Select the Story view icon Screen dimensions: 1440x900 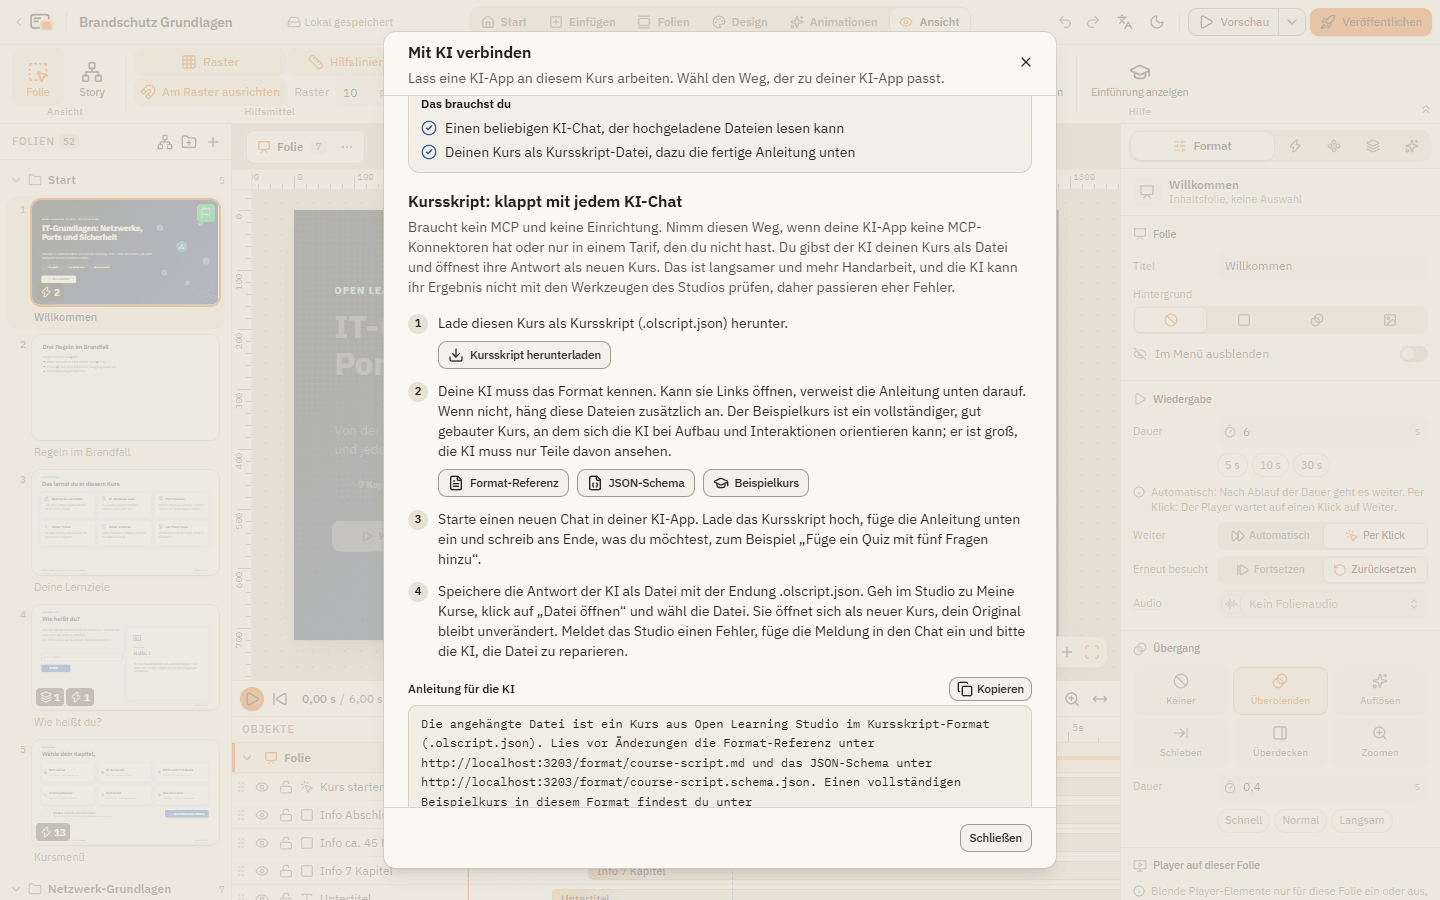[x=92, y=80]
